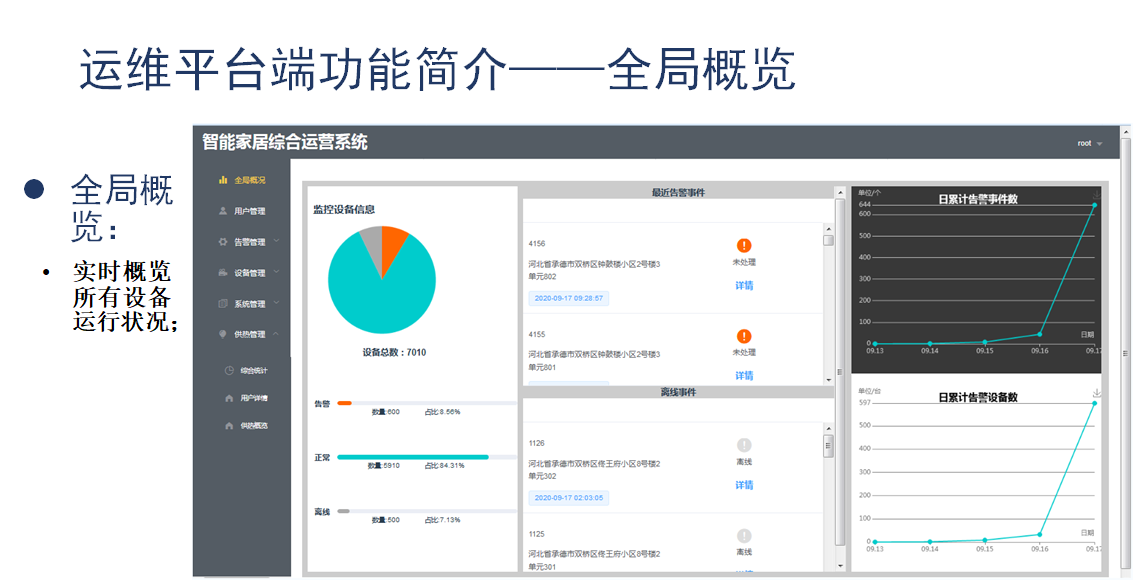The height and width of the screenshot is (580, 1144).
Task: Click timestamp tag 2020-09-17 09:28:57
Action: (568, 298)
